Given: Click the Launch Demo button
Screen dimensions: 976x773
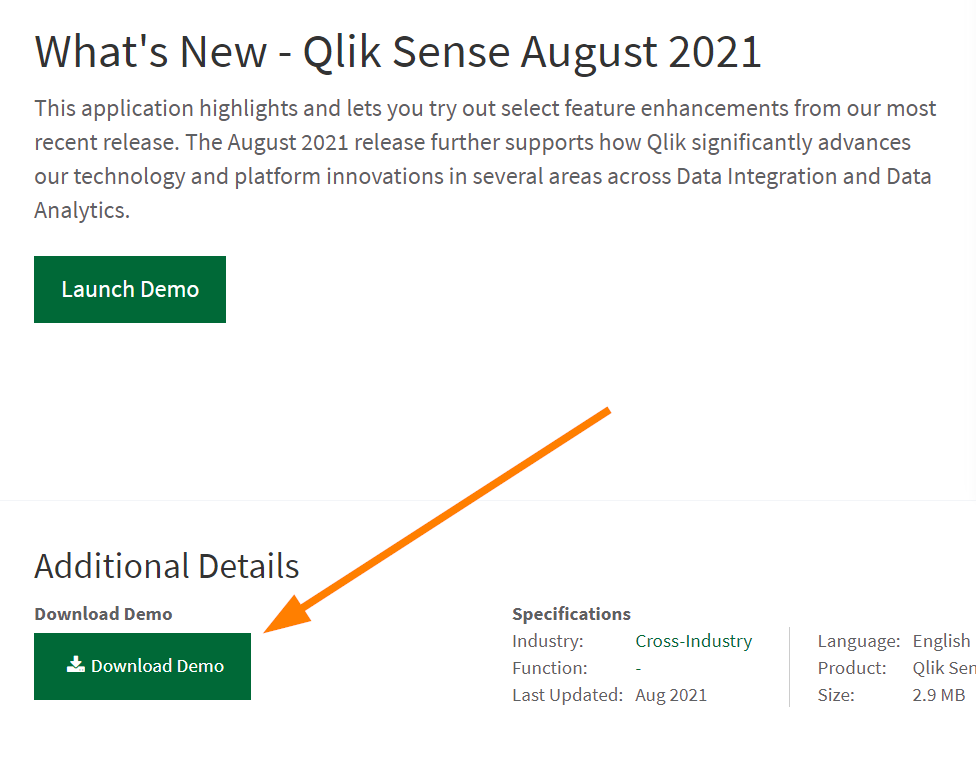Looking at the screenshot, I should click(129, 289).
